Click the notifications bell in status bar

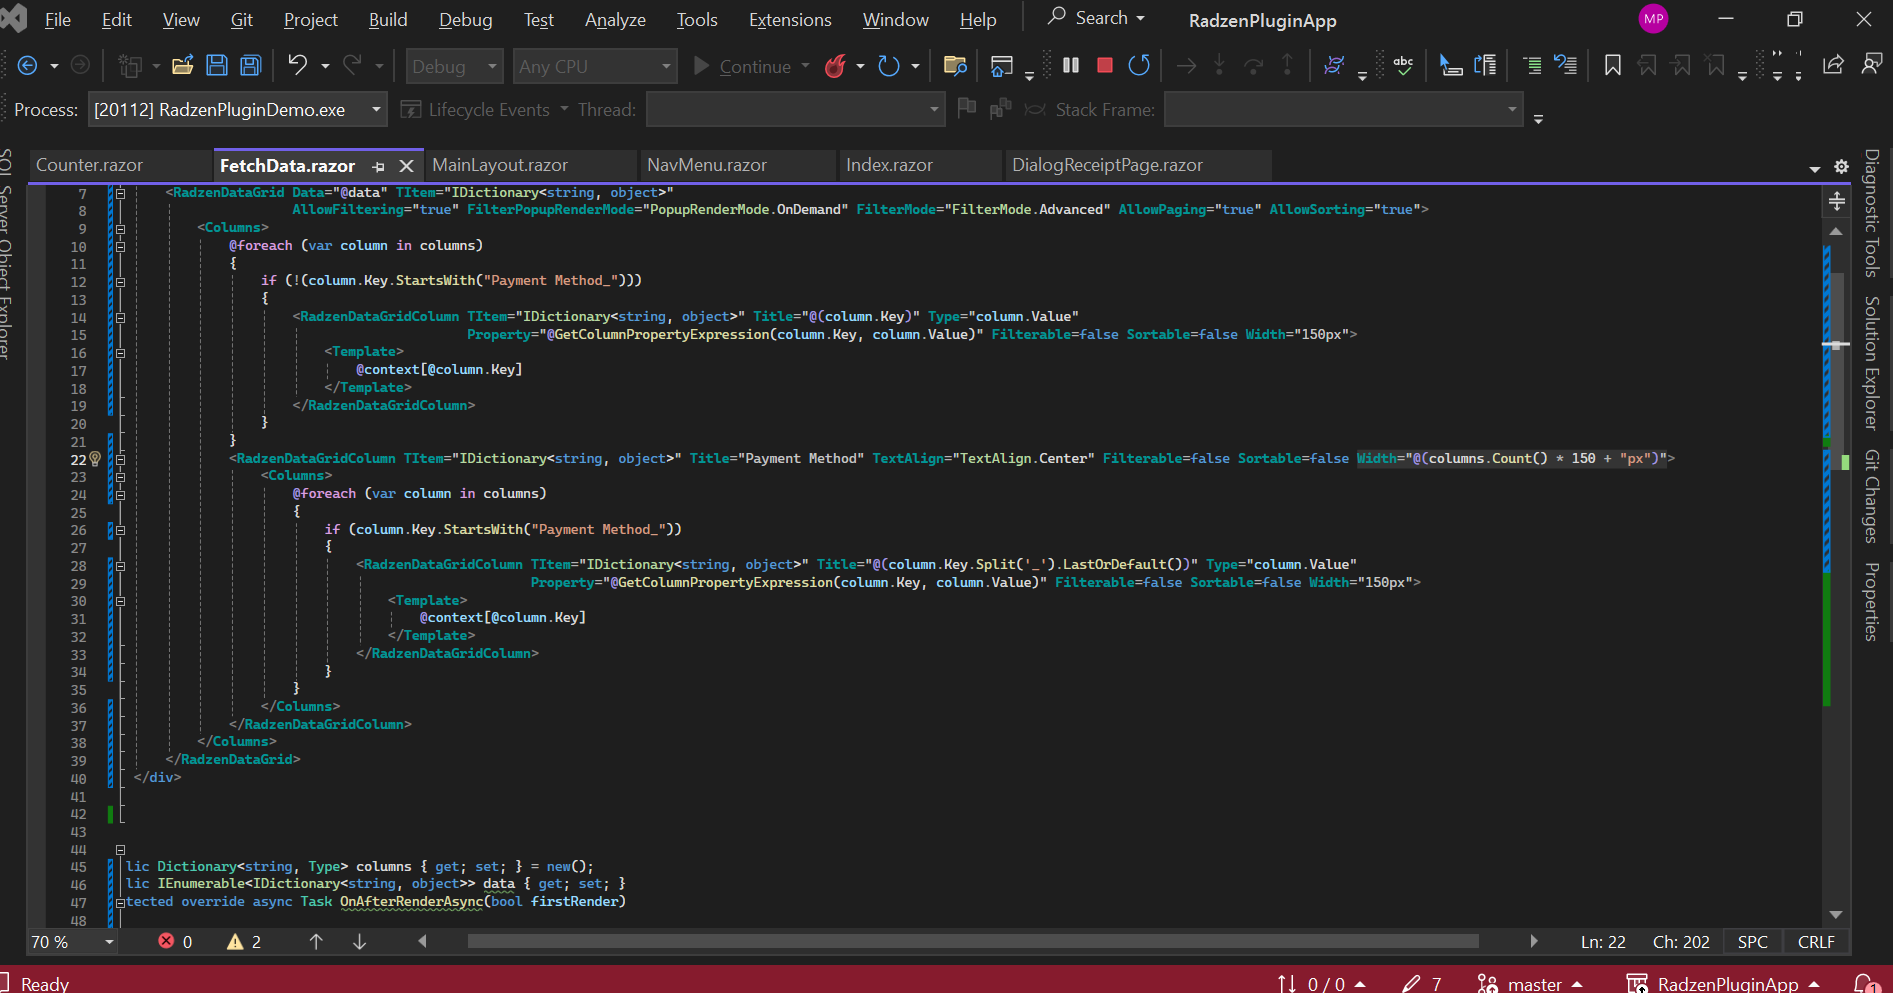point(1866,983)
